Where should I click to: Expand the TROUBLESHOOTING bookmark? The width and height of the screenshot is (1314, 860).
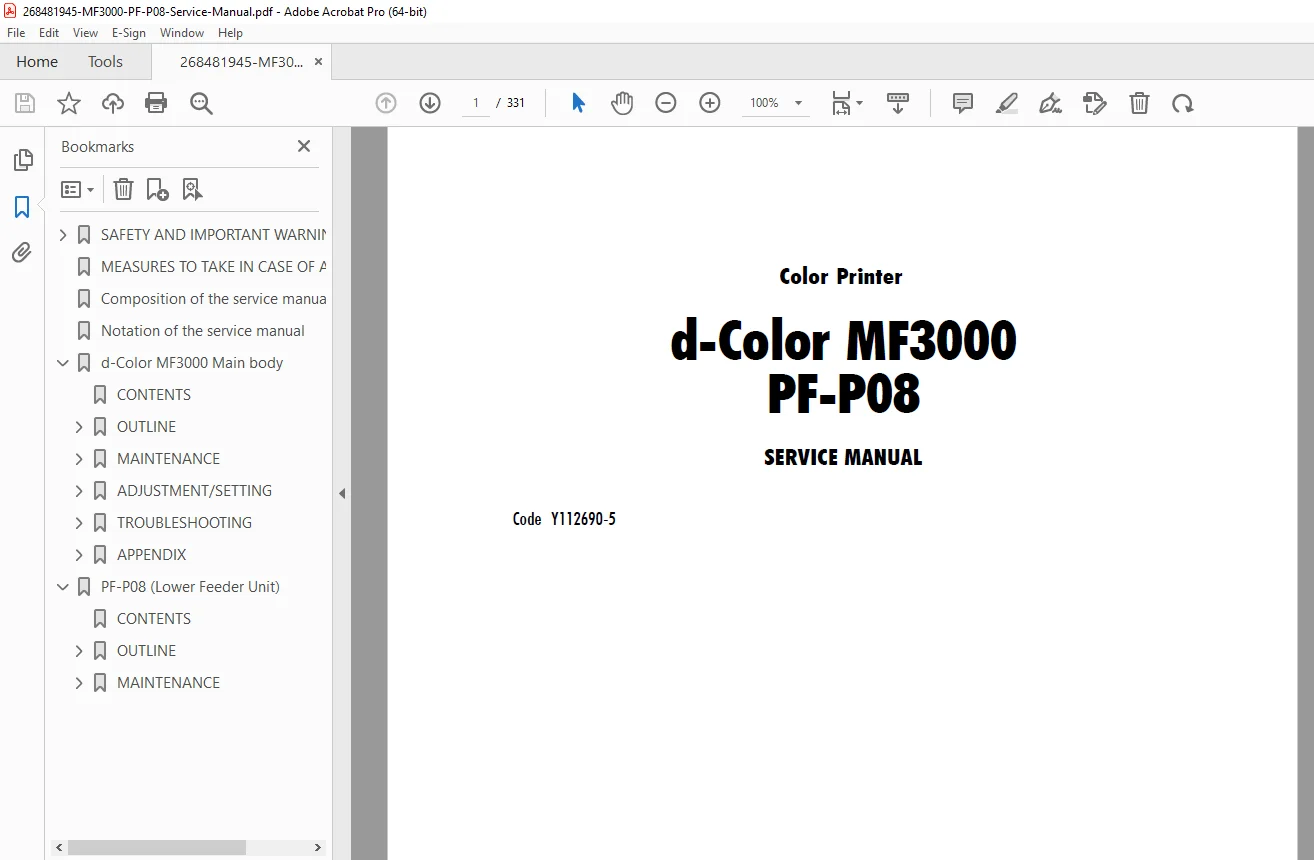pyautogui.click(x=80, y=523)
